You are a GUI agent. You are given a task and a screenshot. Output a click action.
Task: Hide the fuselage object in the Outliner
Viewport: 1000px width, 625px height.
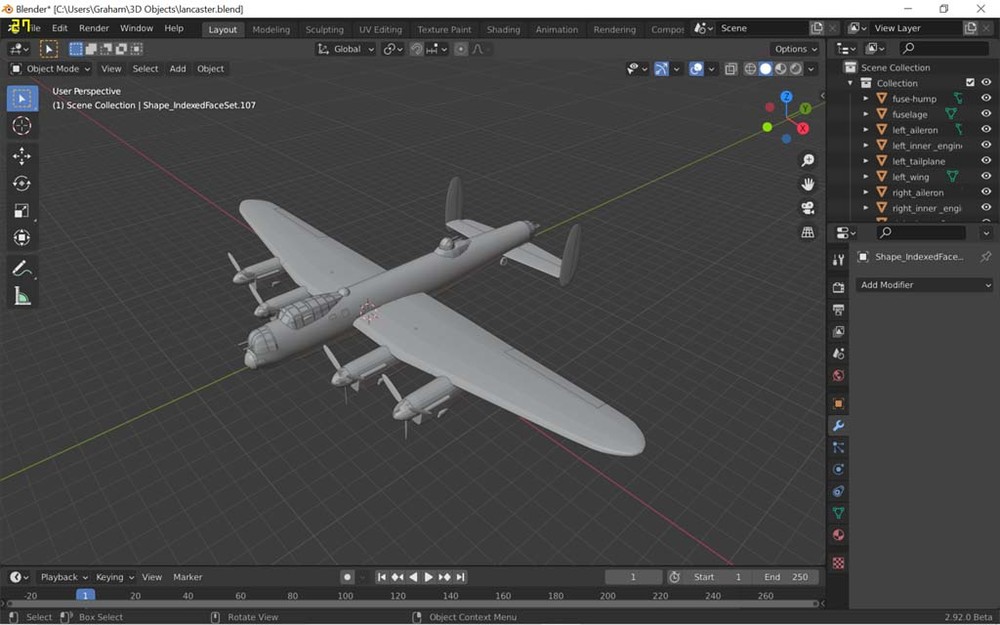click(x=986, y=114)
